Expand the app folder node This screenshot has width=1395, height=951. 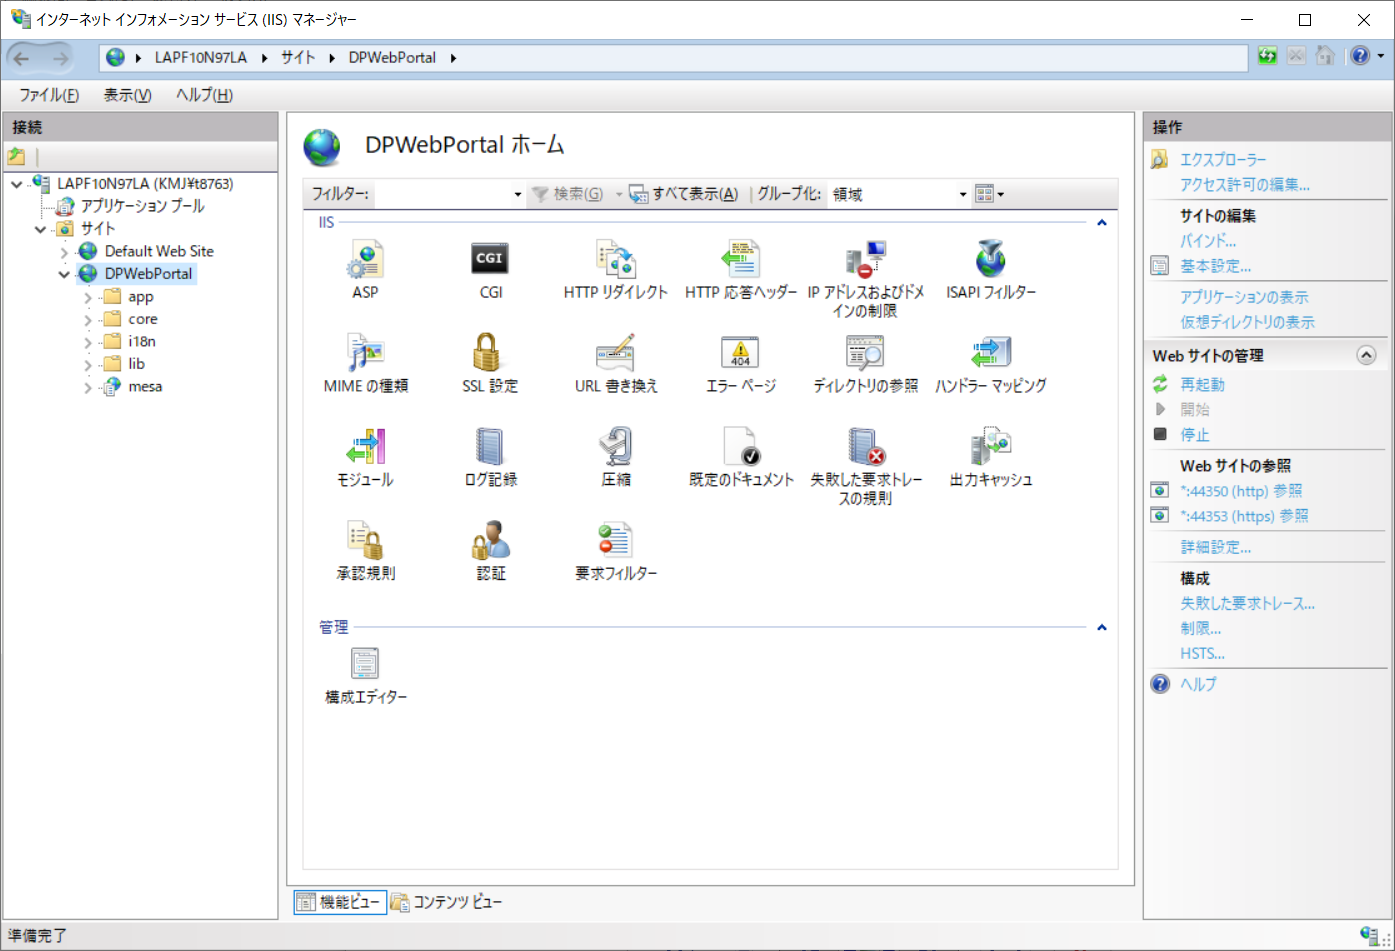click(88, 298)
